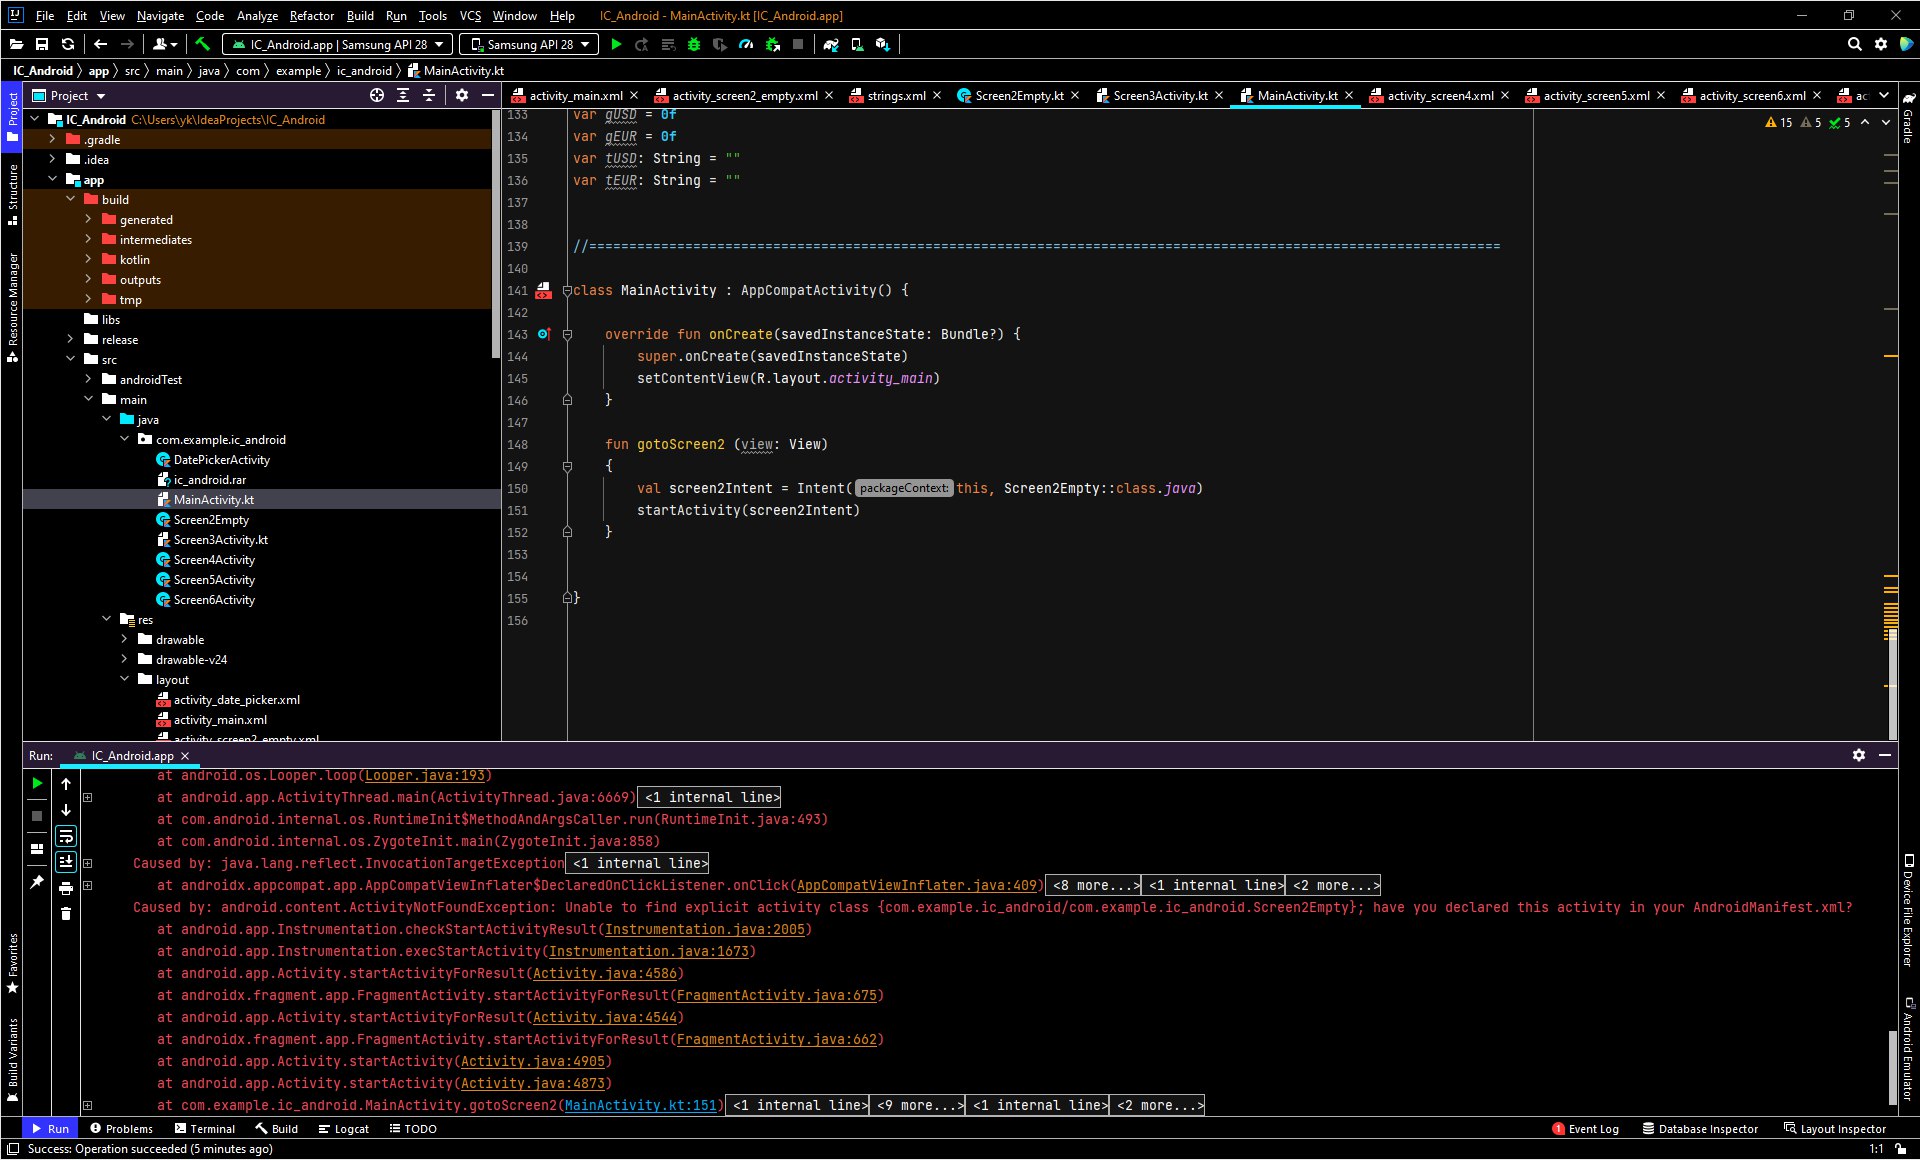Switch to the activity_screen4.xml tab
The height and width of the screenshot is (1160, 1920).
click(x=1439, y=95)
